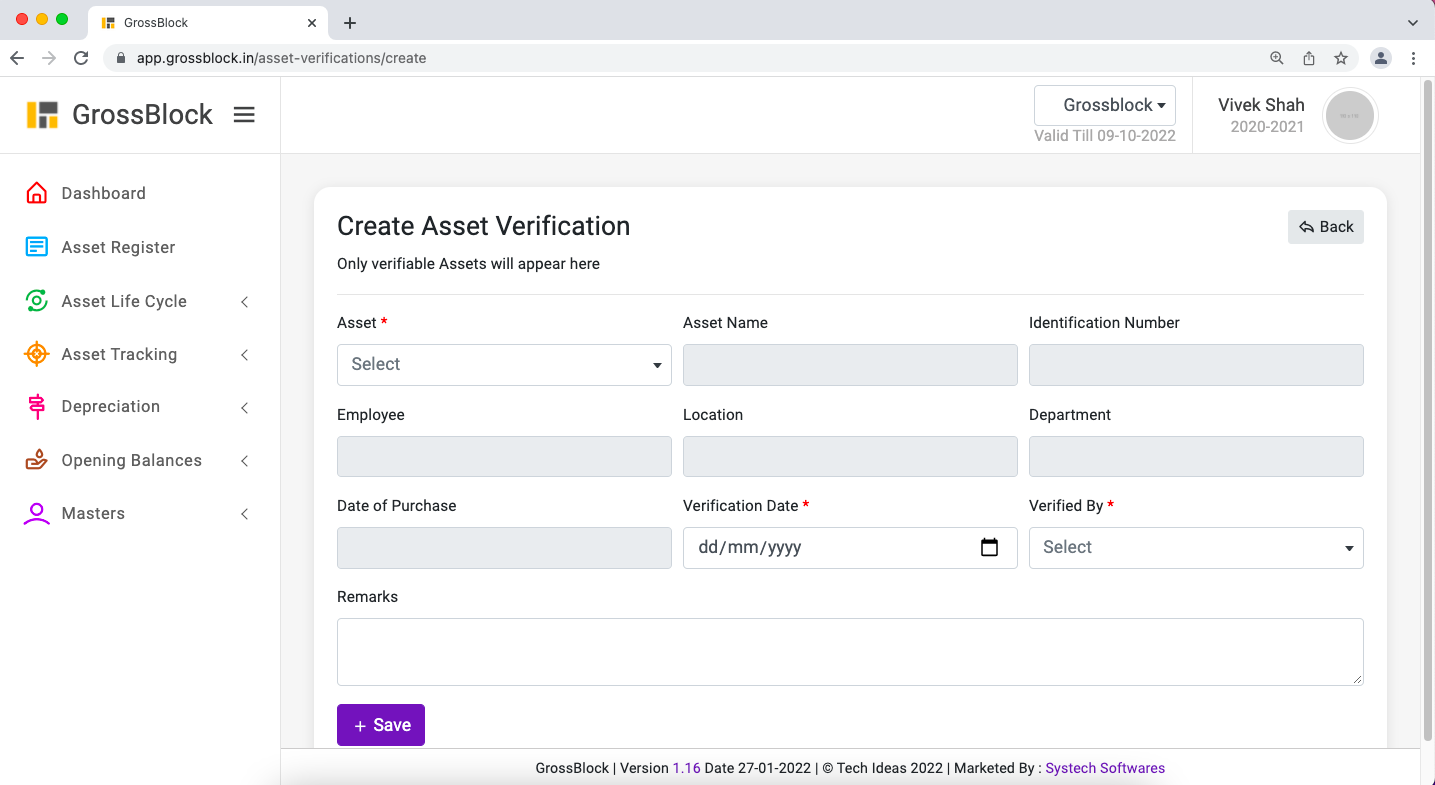The width and height of the screenshot is (1435, 785).
Task: Click the Depreciation signpost icon
Action: (37, 406)
